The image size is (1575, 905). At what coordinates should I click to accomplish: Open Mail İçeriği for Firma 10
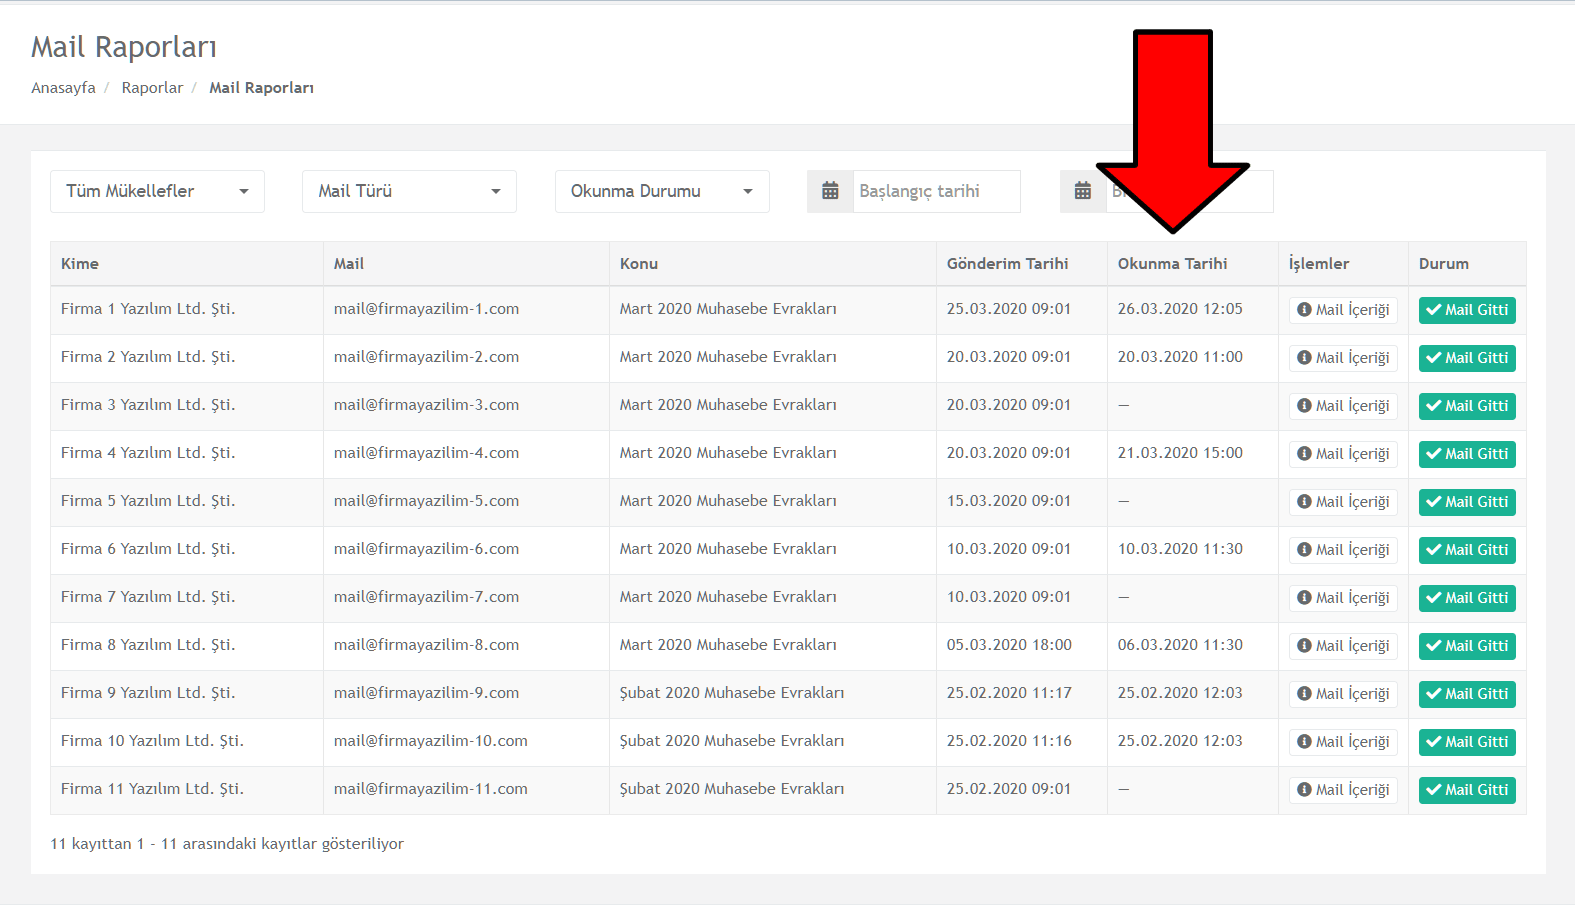(1343, 742)
